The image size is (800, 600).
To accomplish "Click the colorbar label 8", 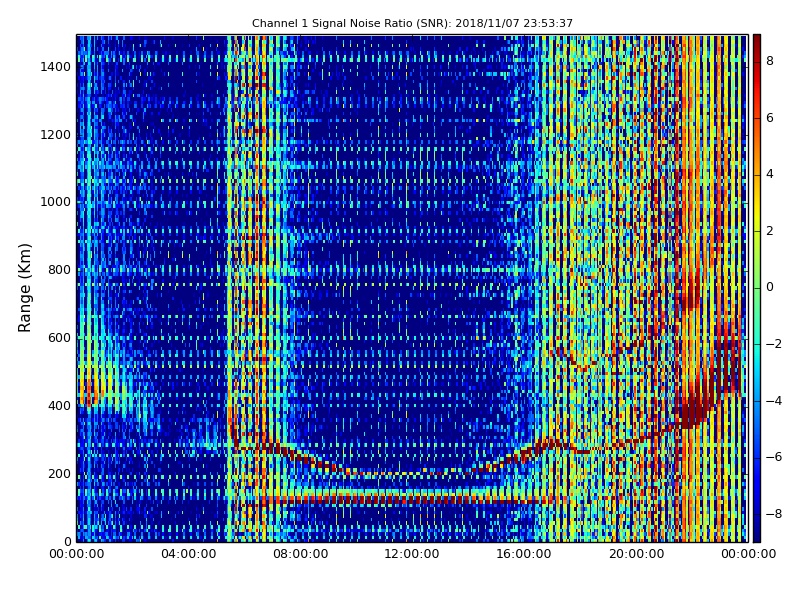I will pyautogui.click(x=770, y=61).
